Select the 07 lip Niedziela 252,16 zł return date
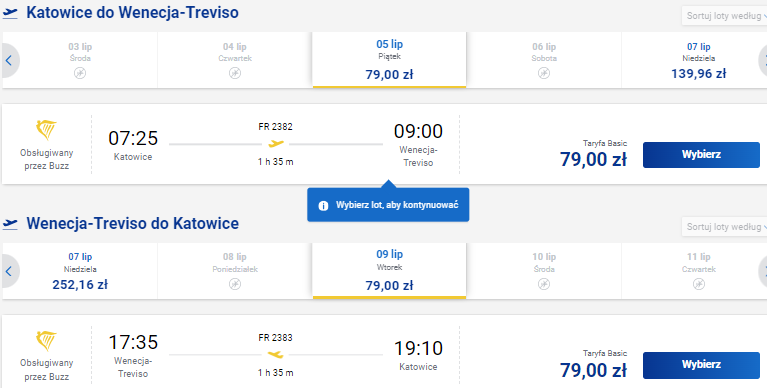 point(80,271)
